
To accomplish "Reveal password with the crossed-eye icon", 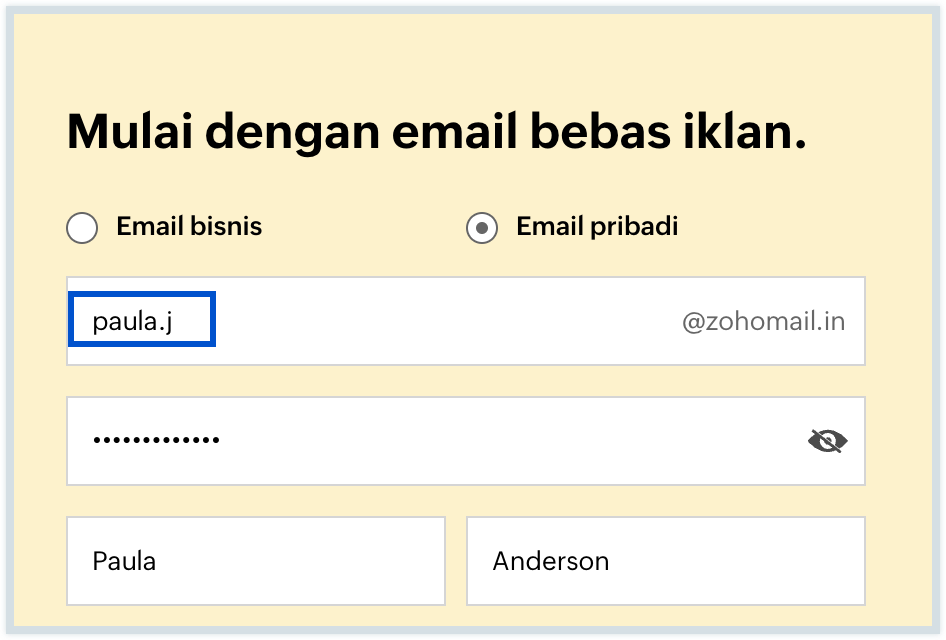I will coord(827,441).
